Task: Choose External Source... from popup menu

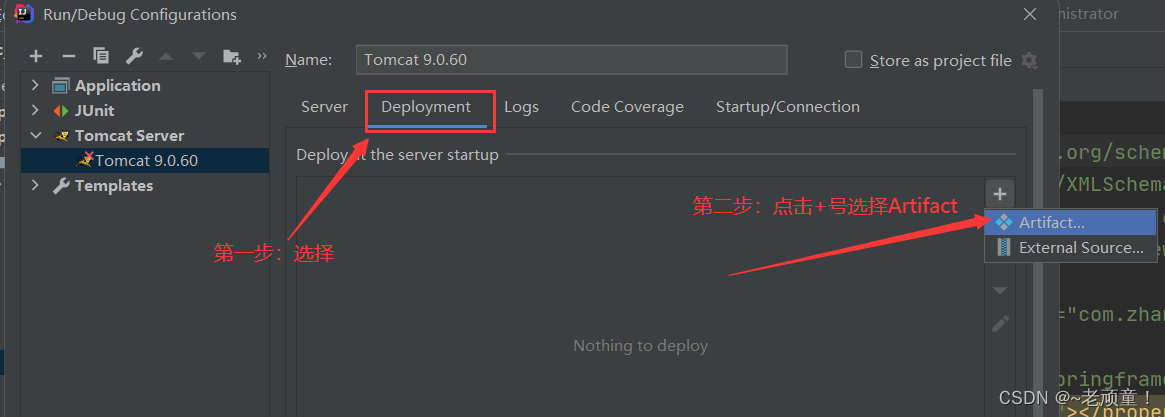Action: (1071, 248)
